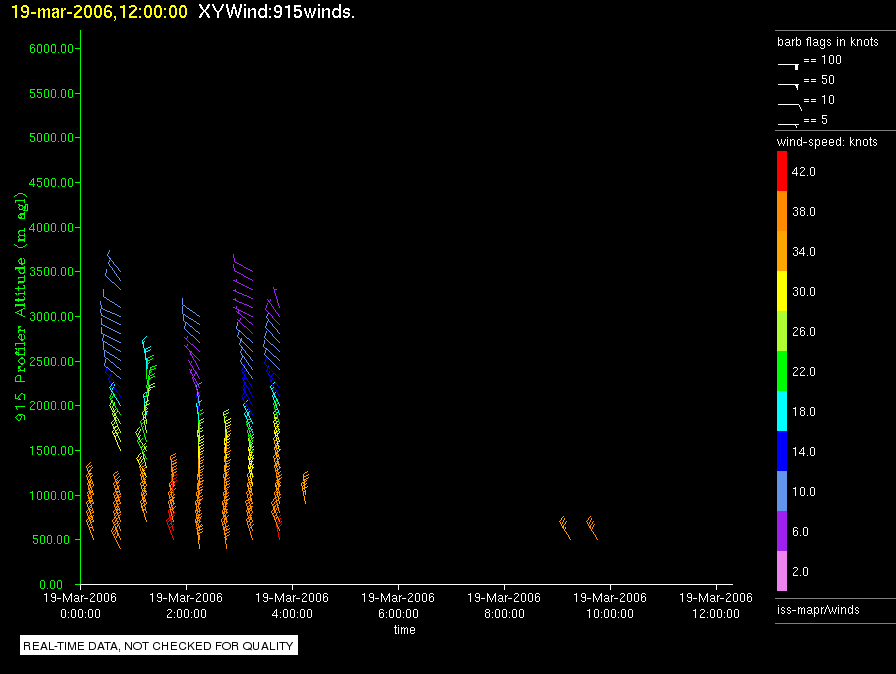Click the pink 2.0 knots color swatch
Image resolution: width=896 pixels, height=674 pixels.
click(782, 571)
